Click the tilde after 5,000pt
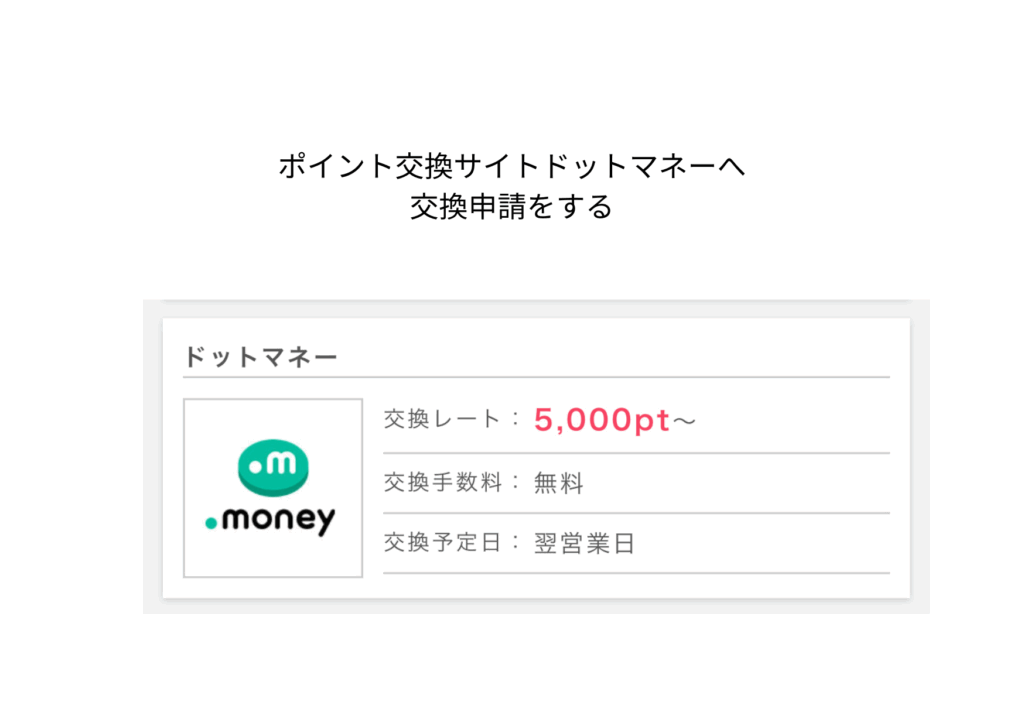The image size is (1024, 726). (684, 422)
